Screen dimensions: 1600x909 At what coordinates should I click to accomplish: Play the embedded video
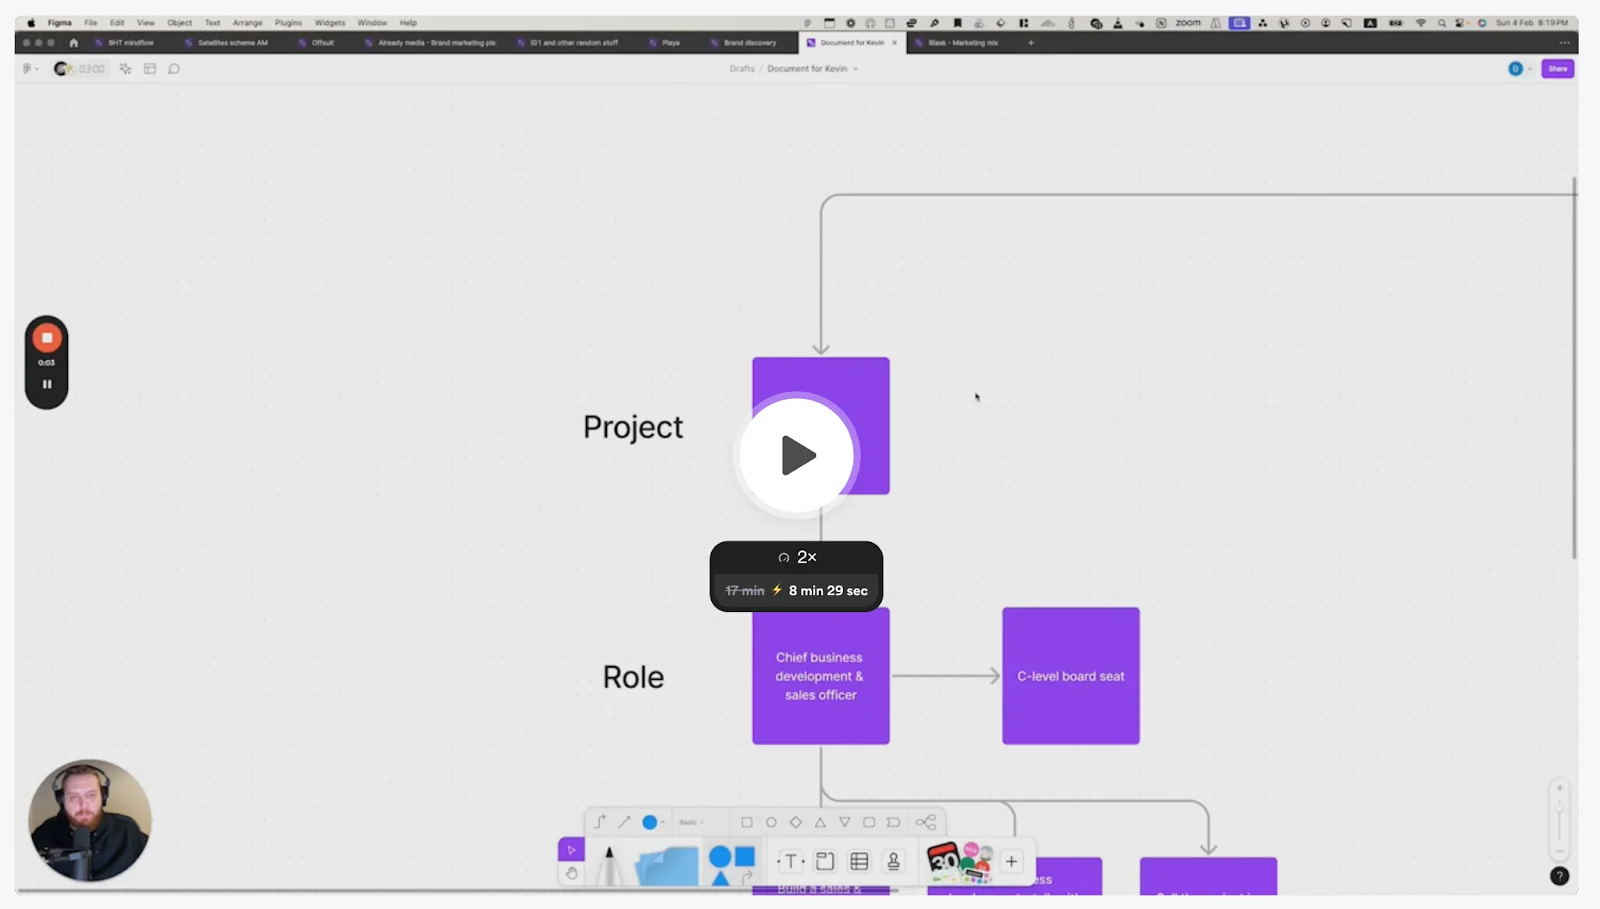point(796,455)
